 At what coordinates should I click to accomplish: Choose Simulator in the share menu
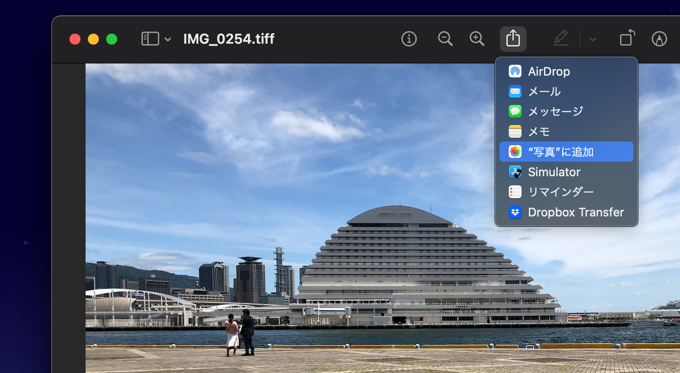coord(566,172)
